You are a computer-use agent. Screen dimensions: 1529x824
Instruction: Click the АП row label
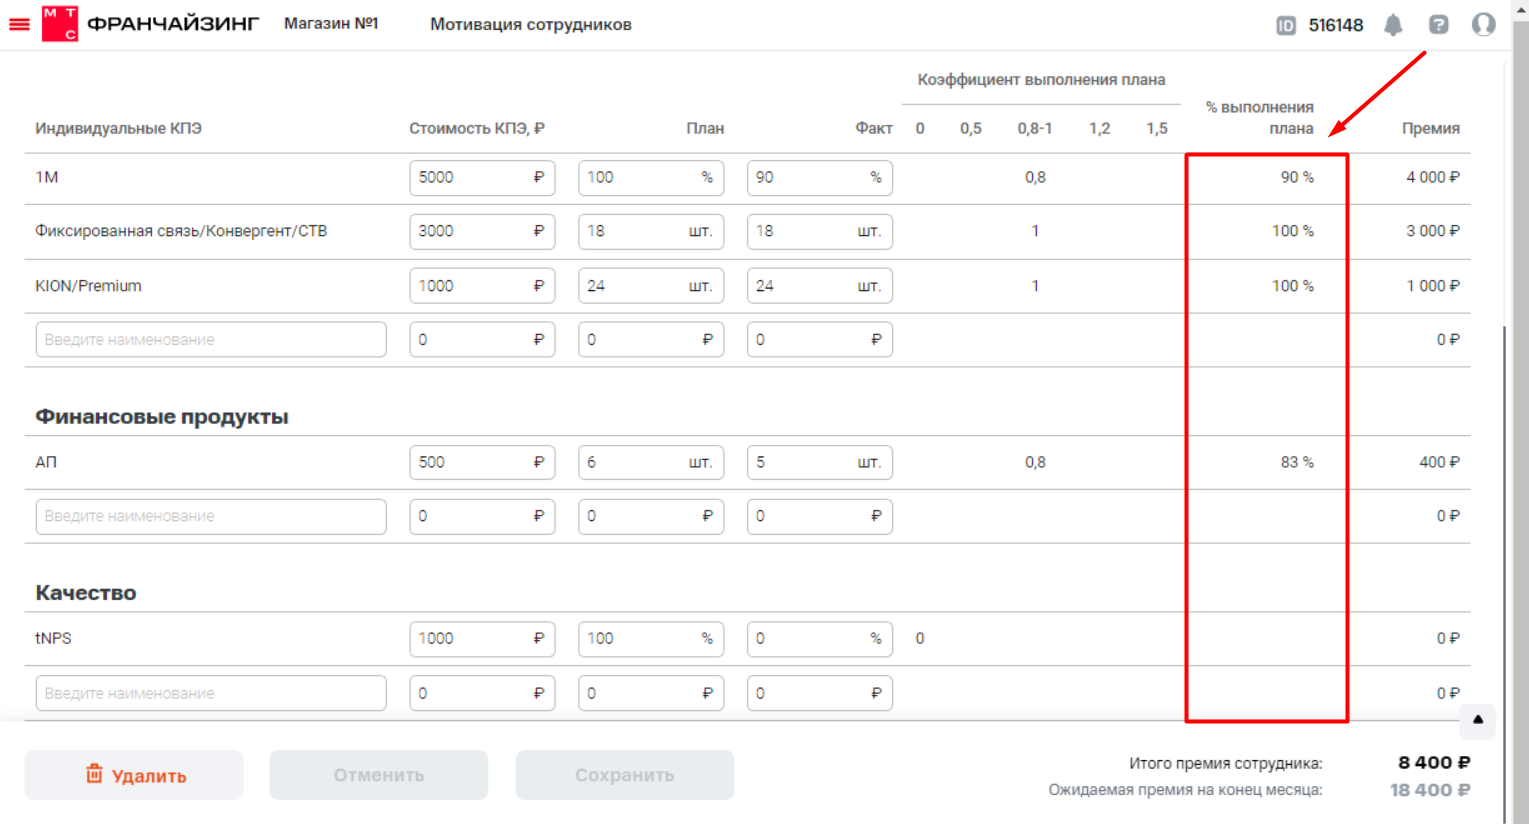(x=46, y=462)
